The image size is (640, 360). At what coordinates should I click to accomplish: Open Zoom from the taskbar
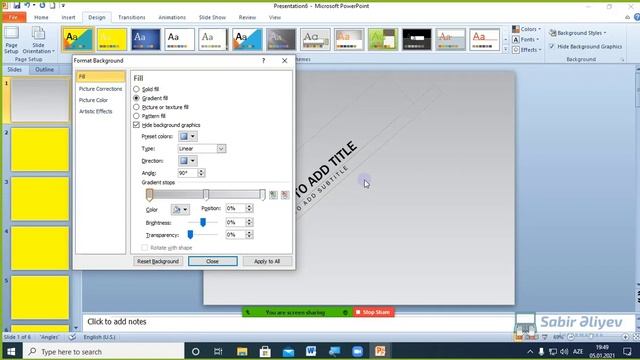pyautogui.click(x=358, y=351)
